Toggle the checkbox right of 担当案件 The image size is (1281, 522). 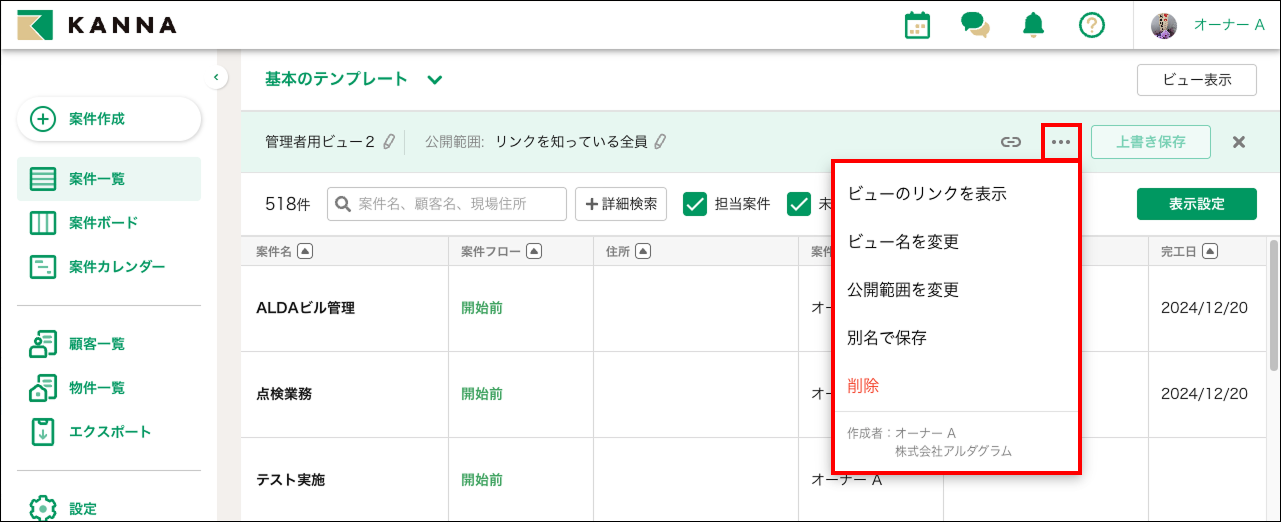point(798,204)
